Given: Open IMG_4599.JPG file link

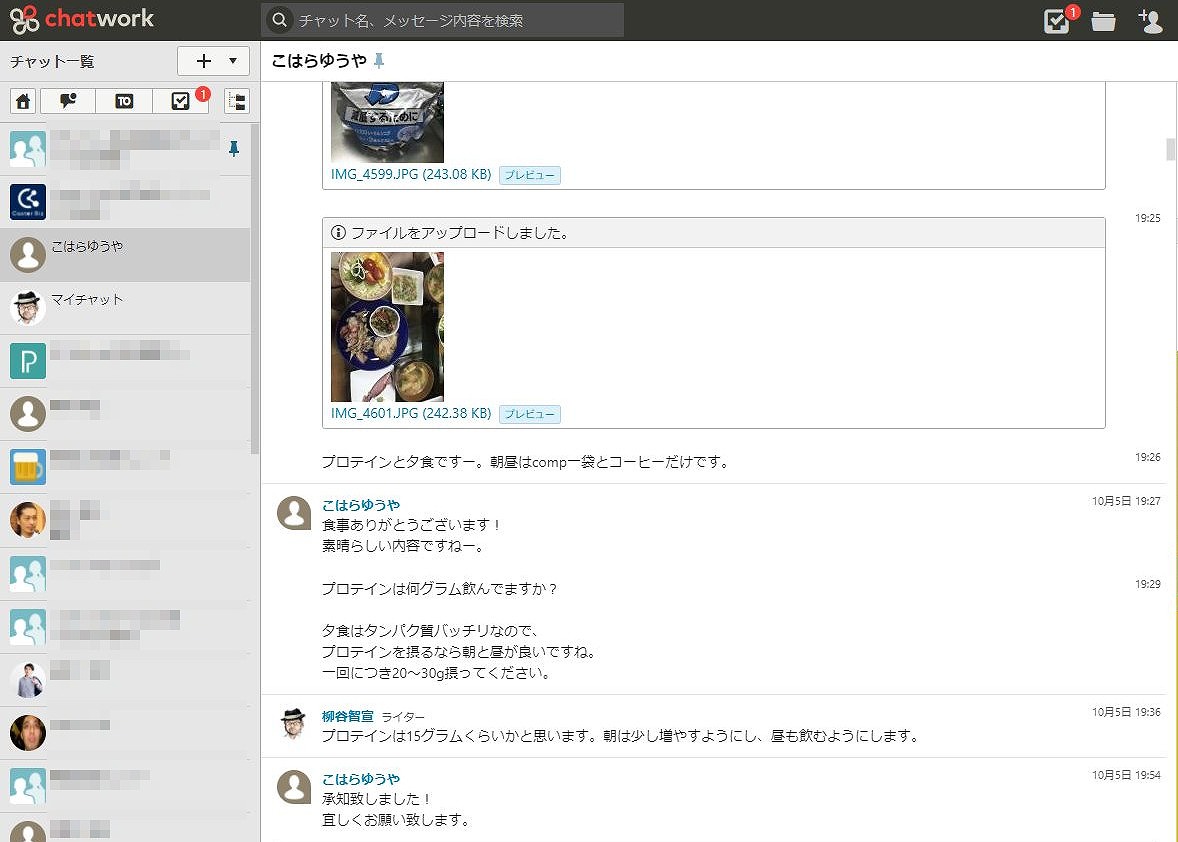Looking at the screenshot, I should 411,174.
